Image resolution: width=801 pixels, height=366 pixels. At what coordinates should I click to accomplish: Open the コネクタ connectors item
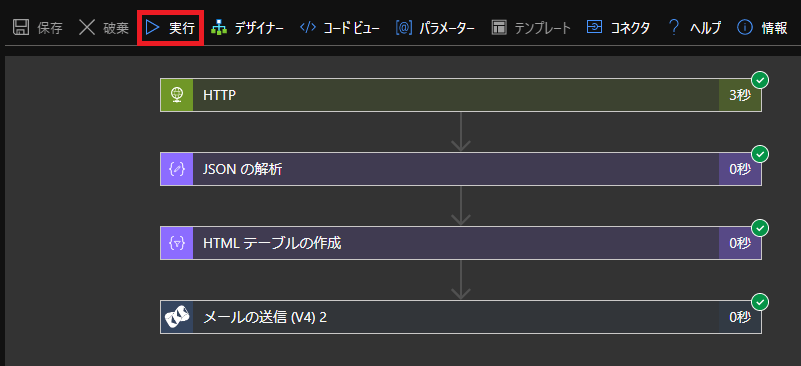pos(618,28)
